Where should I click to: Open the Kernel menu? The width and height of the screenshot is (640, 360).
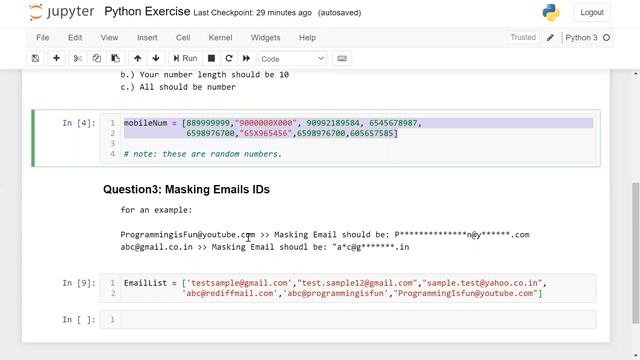(x=220, y=38)
